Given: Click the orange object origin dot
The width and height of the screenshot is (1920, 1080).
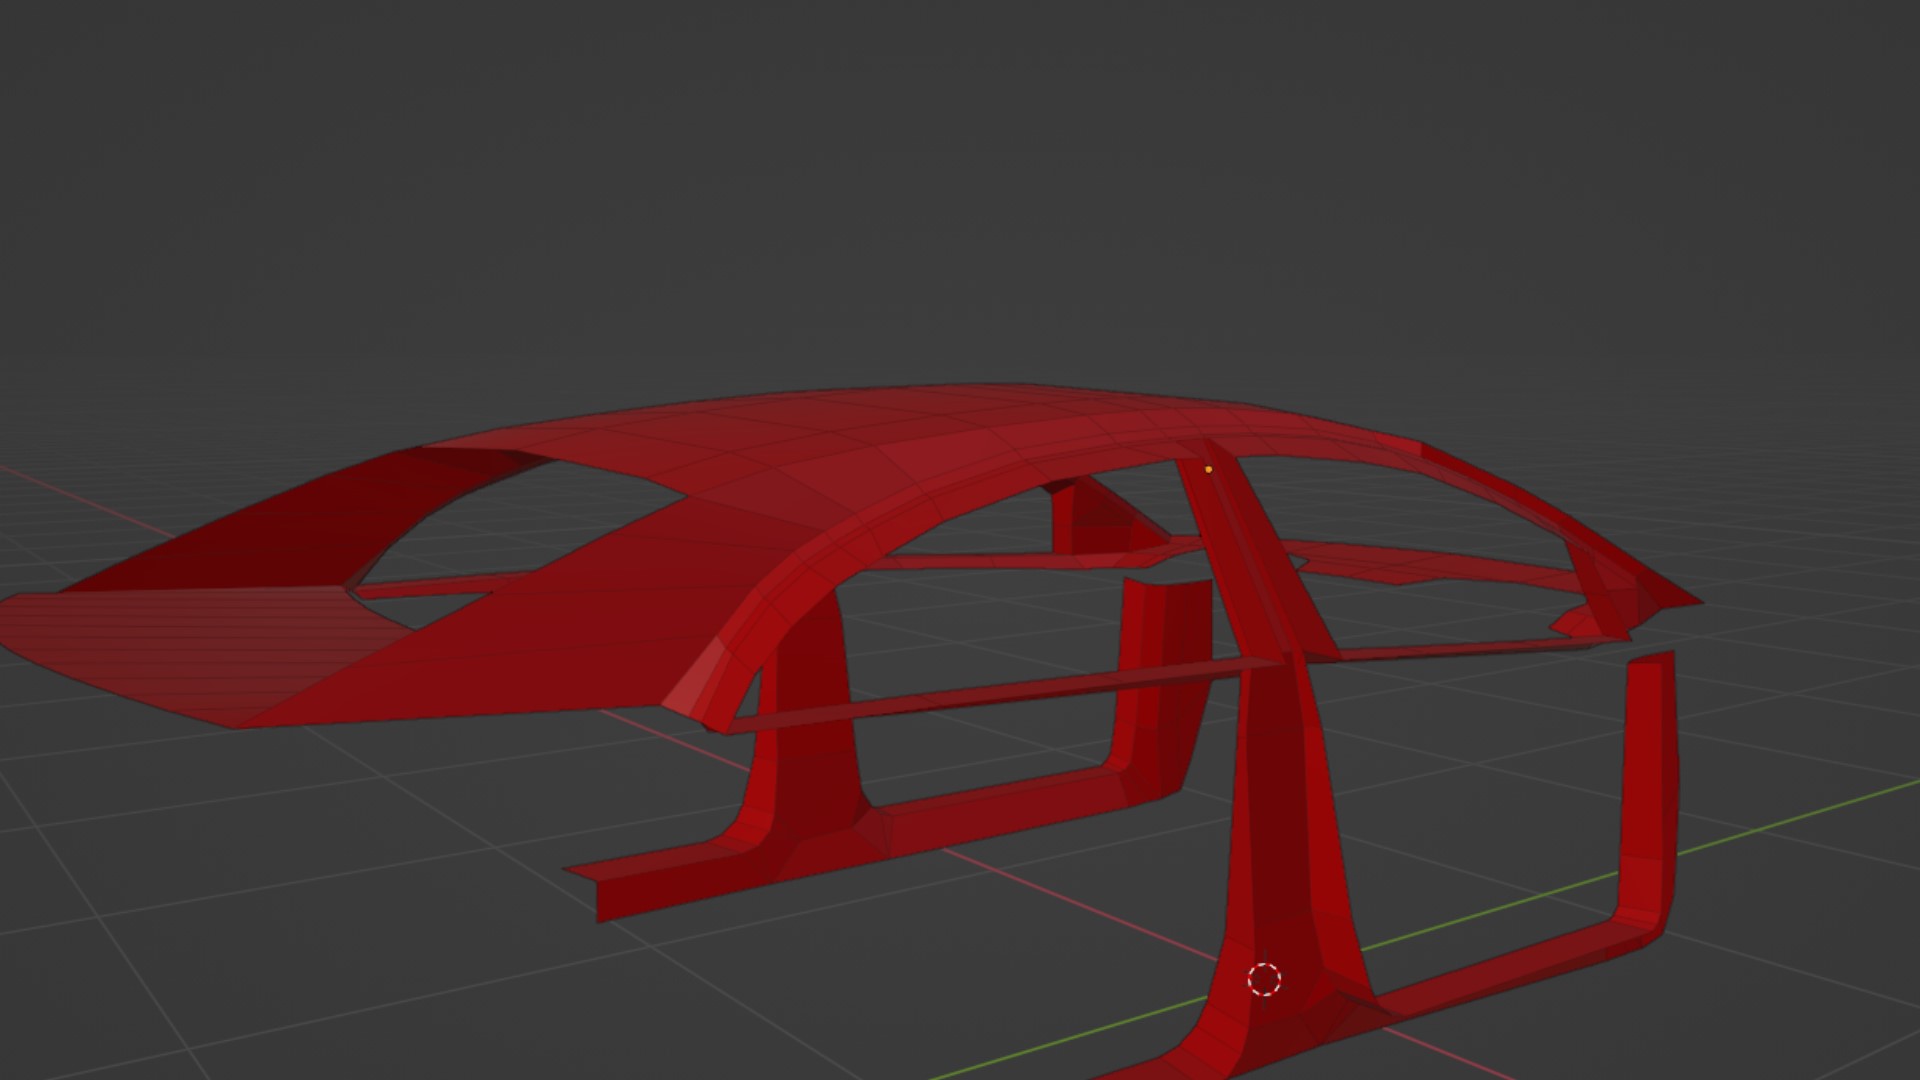Looking at the screenshot, I should [1208, 469].
